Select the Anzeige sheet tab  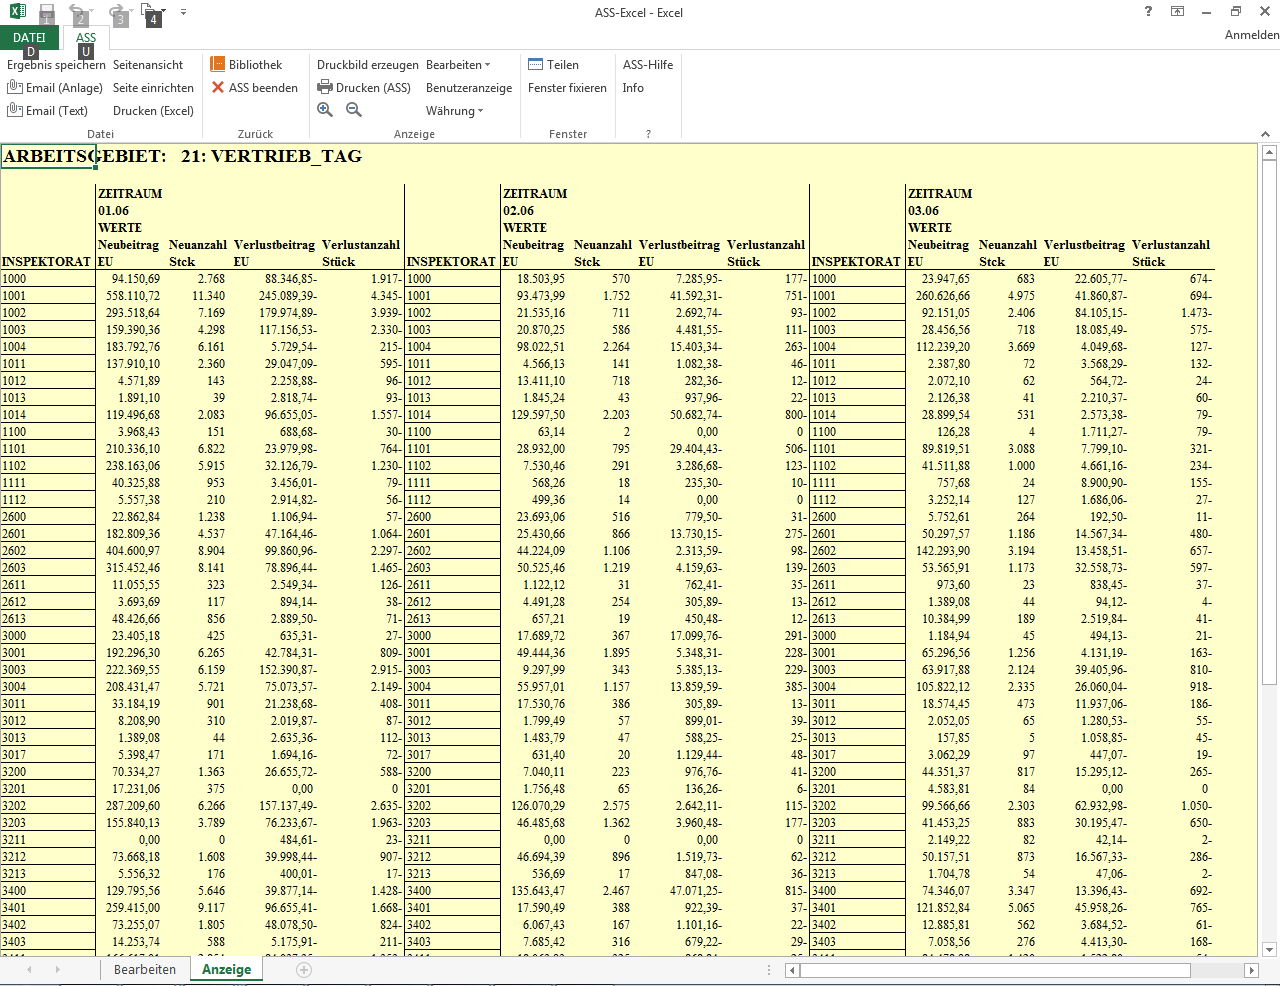(227, 970)
